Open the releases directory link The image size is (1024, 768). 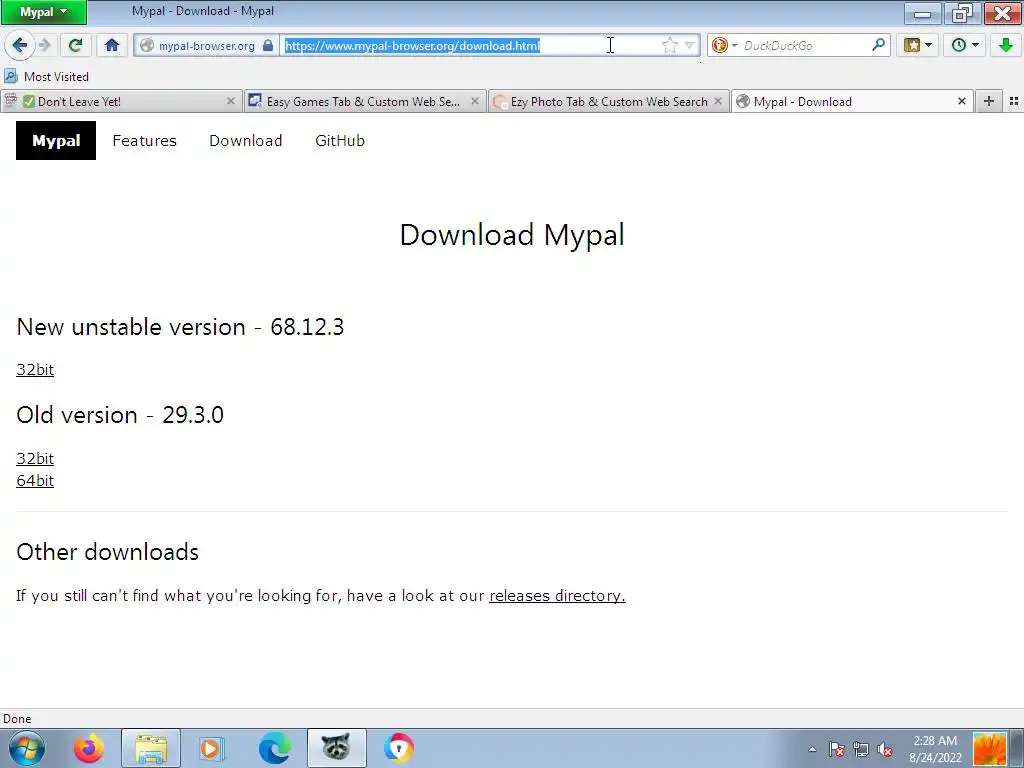(557, 596)
